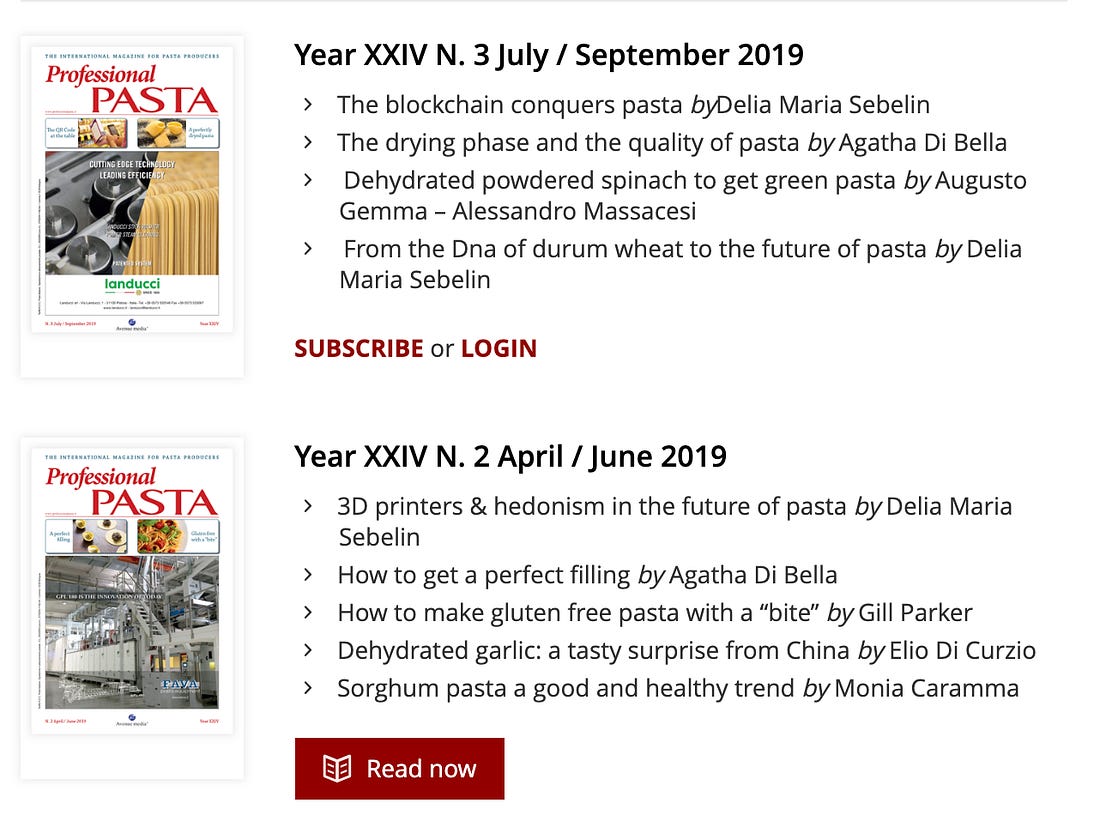Click How to make gluten free pasta title
The image size is (1100, 827).
578,612
